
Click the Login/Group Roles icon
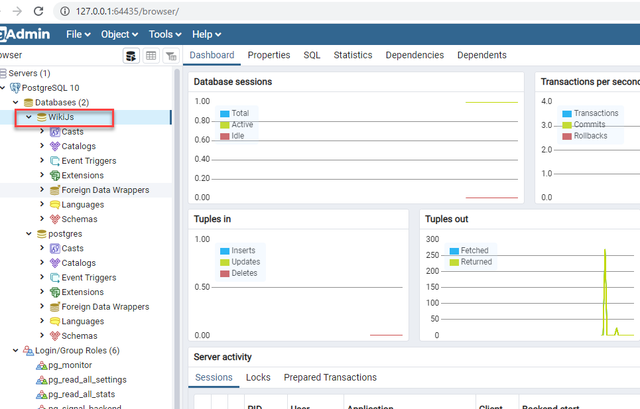click(28, 351)
